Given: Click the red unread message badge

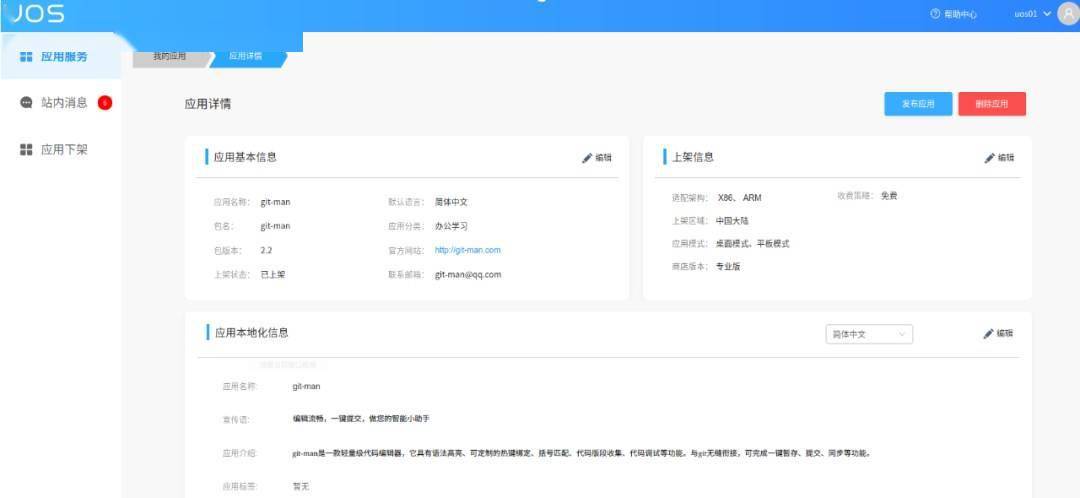Looking at the screenshot, I should click(x=105, y=103).
